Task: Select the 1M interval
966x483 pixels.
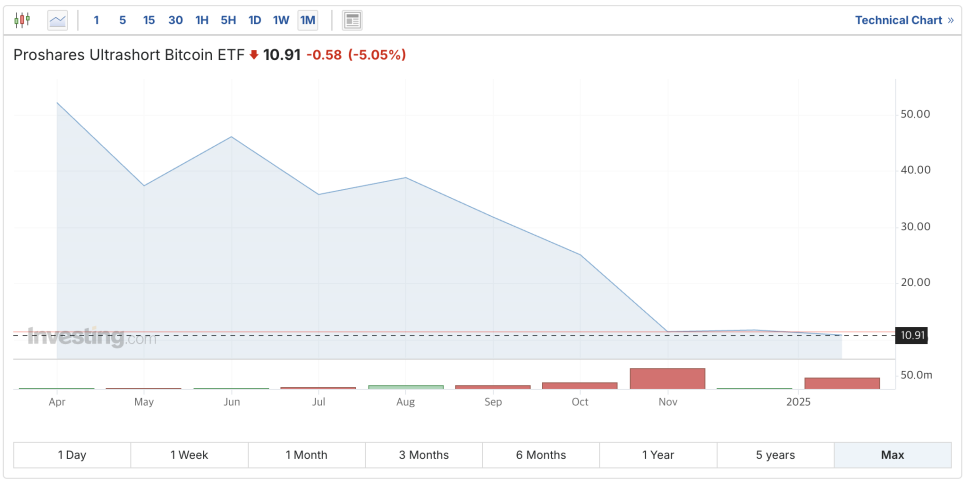Action: coord(307,20)
